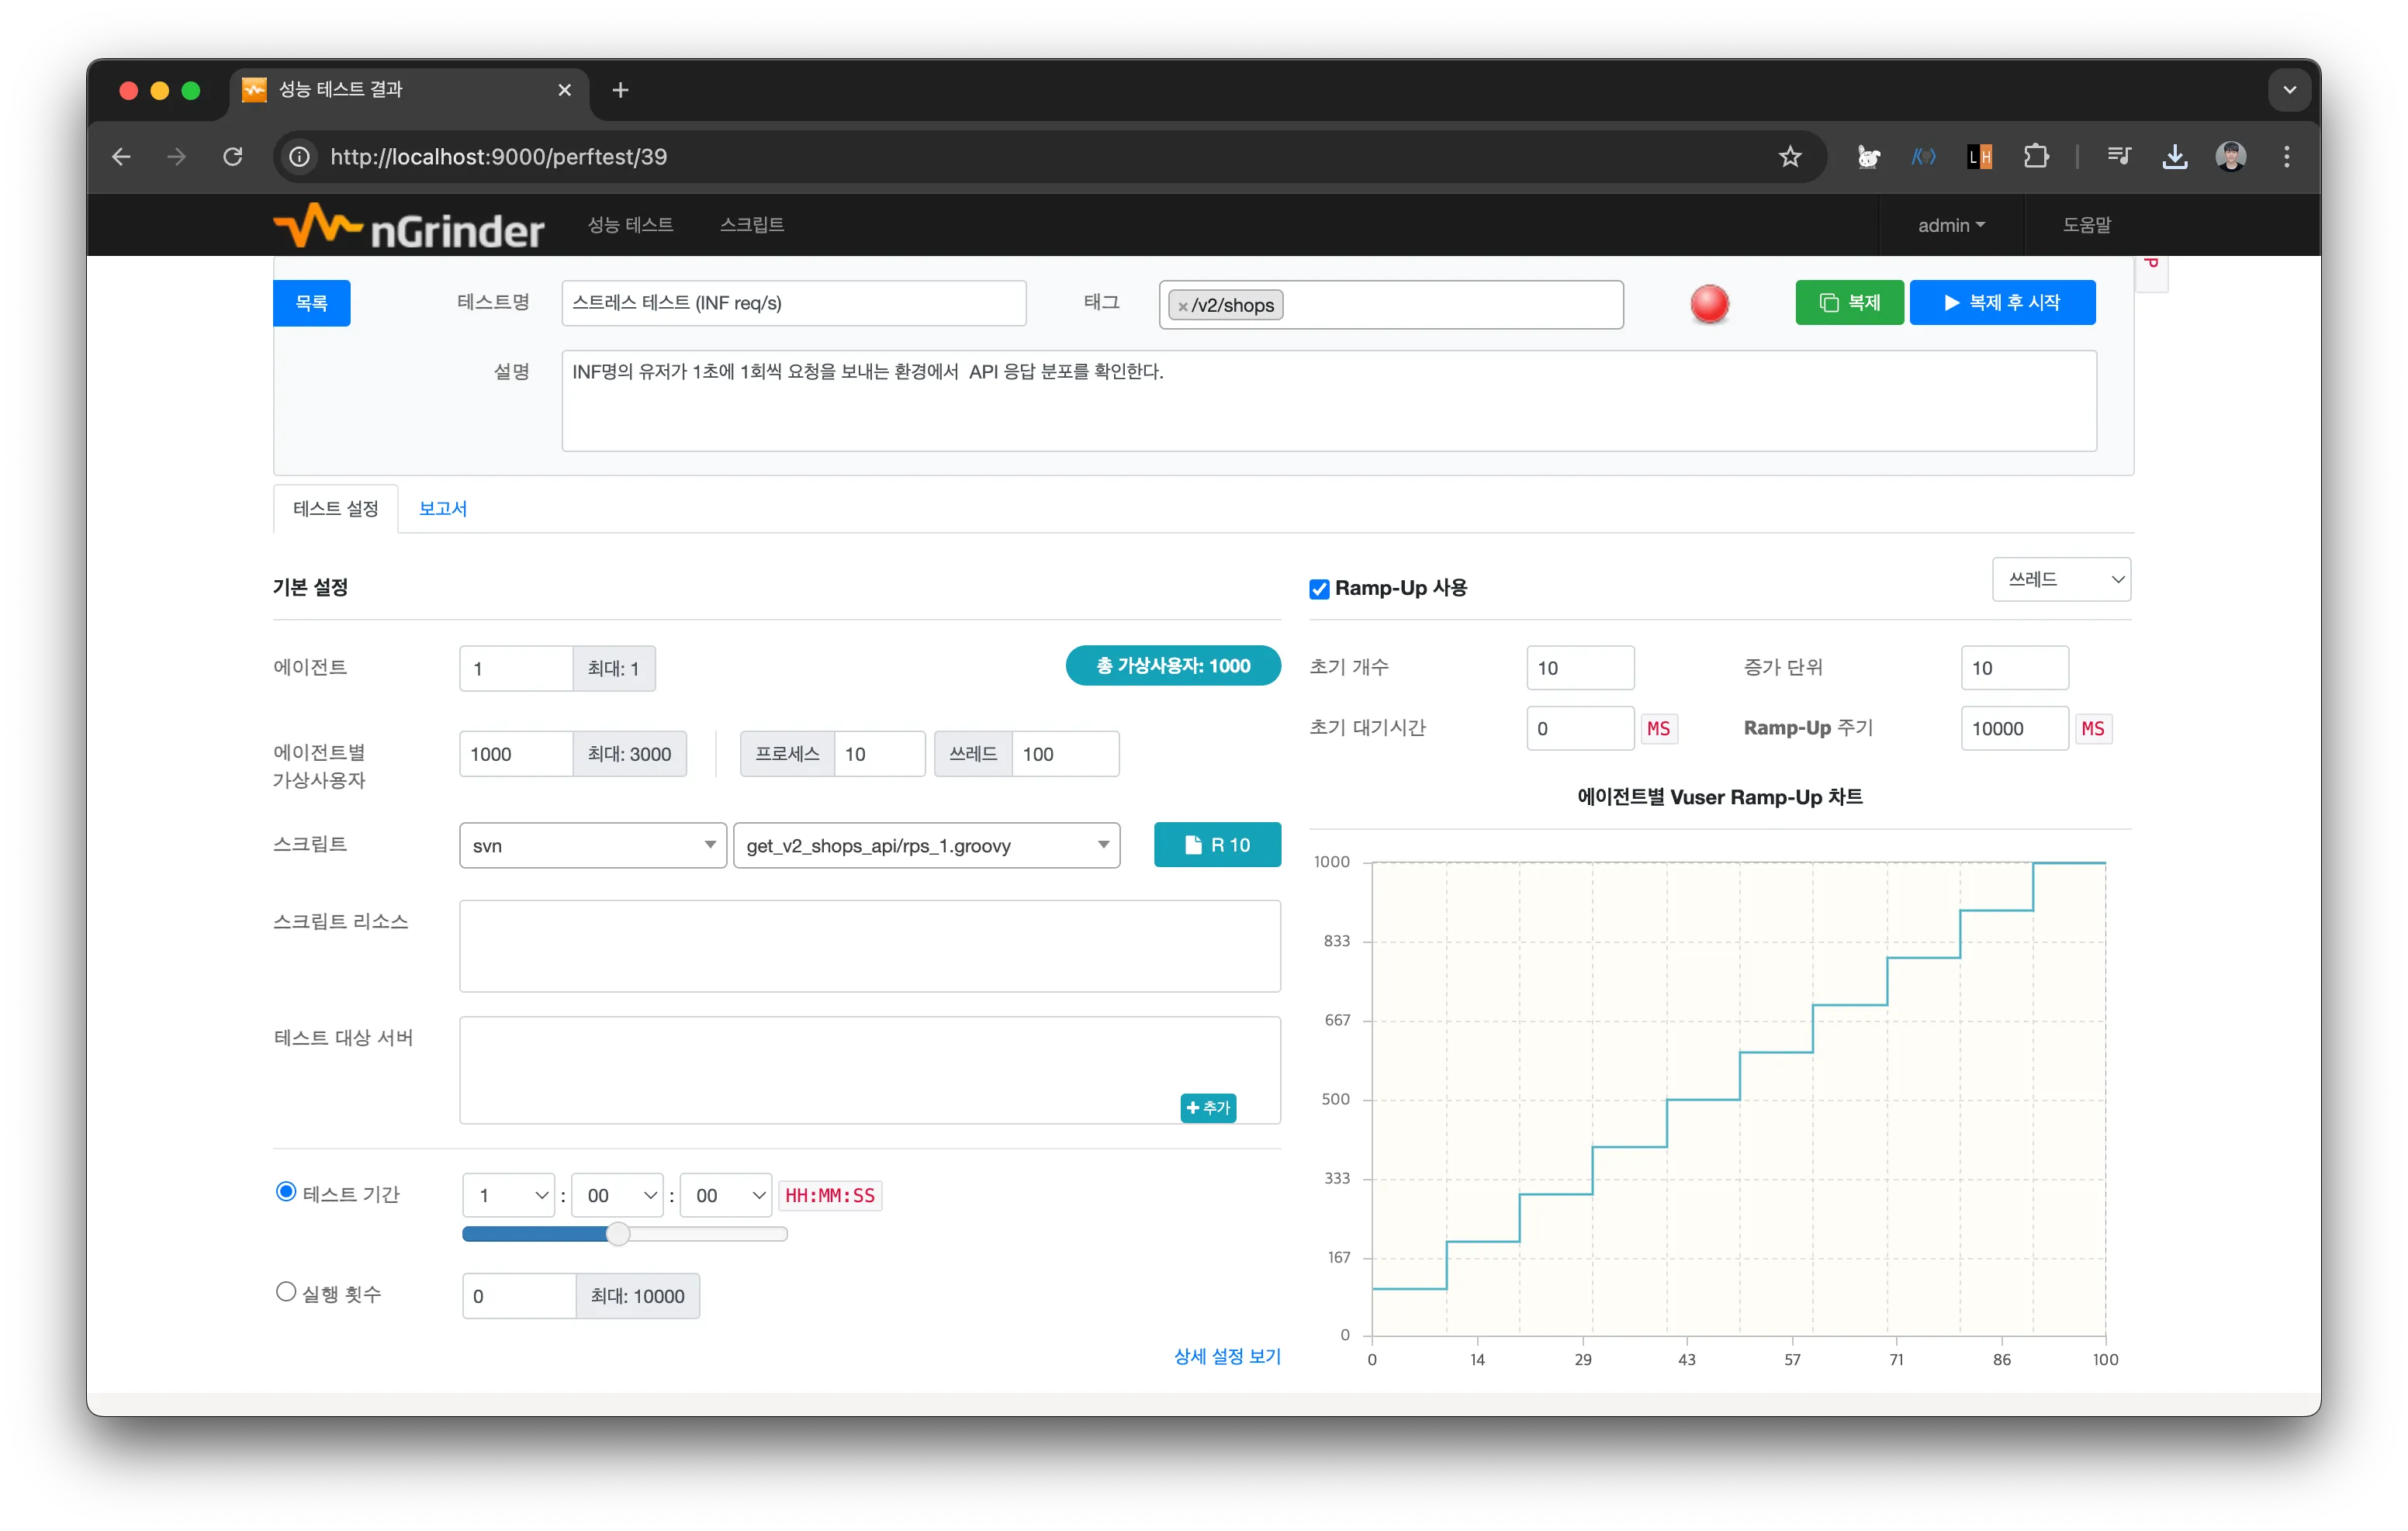This screenshot has height=1531, width=2408.
Task: Select the 테스트 기간 radio button
Action: [x=286, y=1192]
